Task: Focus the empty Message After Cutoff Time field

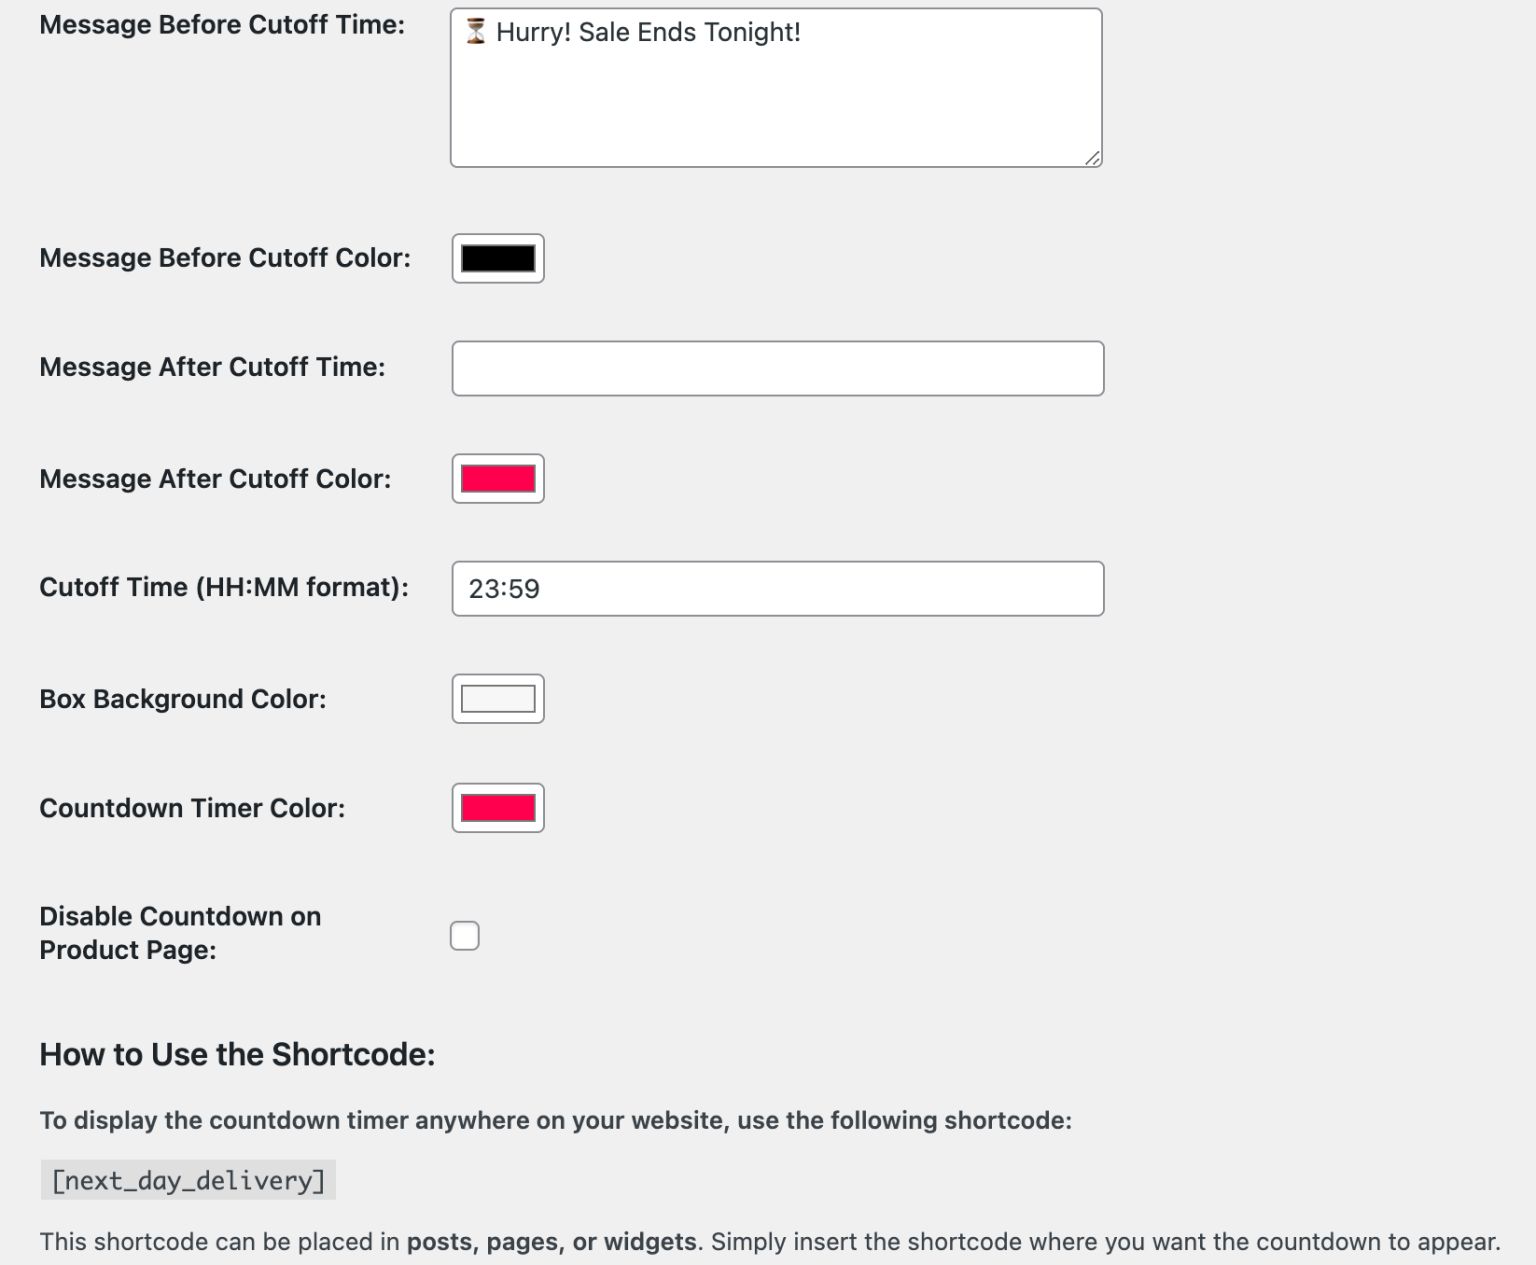Action: [x=777, y=368]
